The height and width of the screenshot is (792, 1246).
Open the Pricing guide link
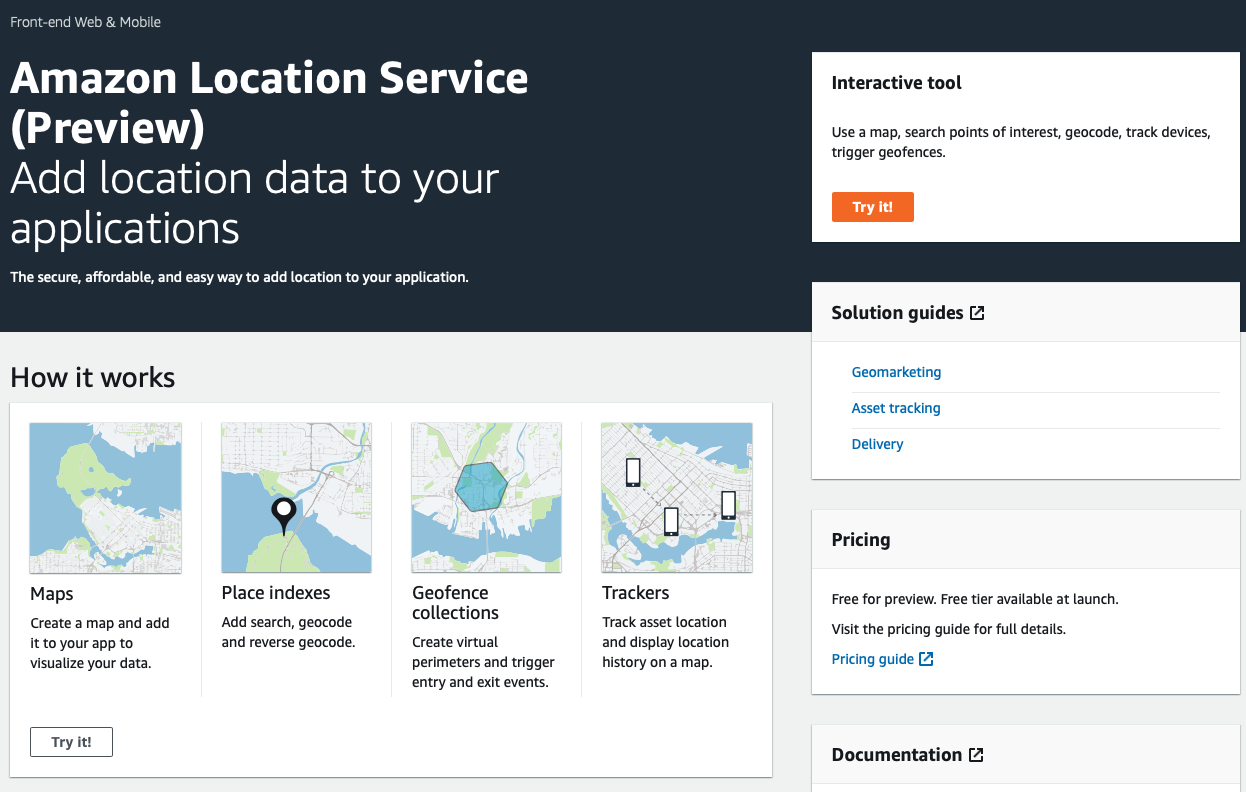[x=872, y=659]
